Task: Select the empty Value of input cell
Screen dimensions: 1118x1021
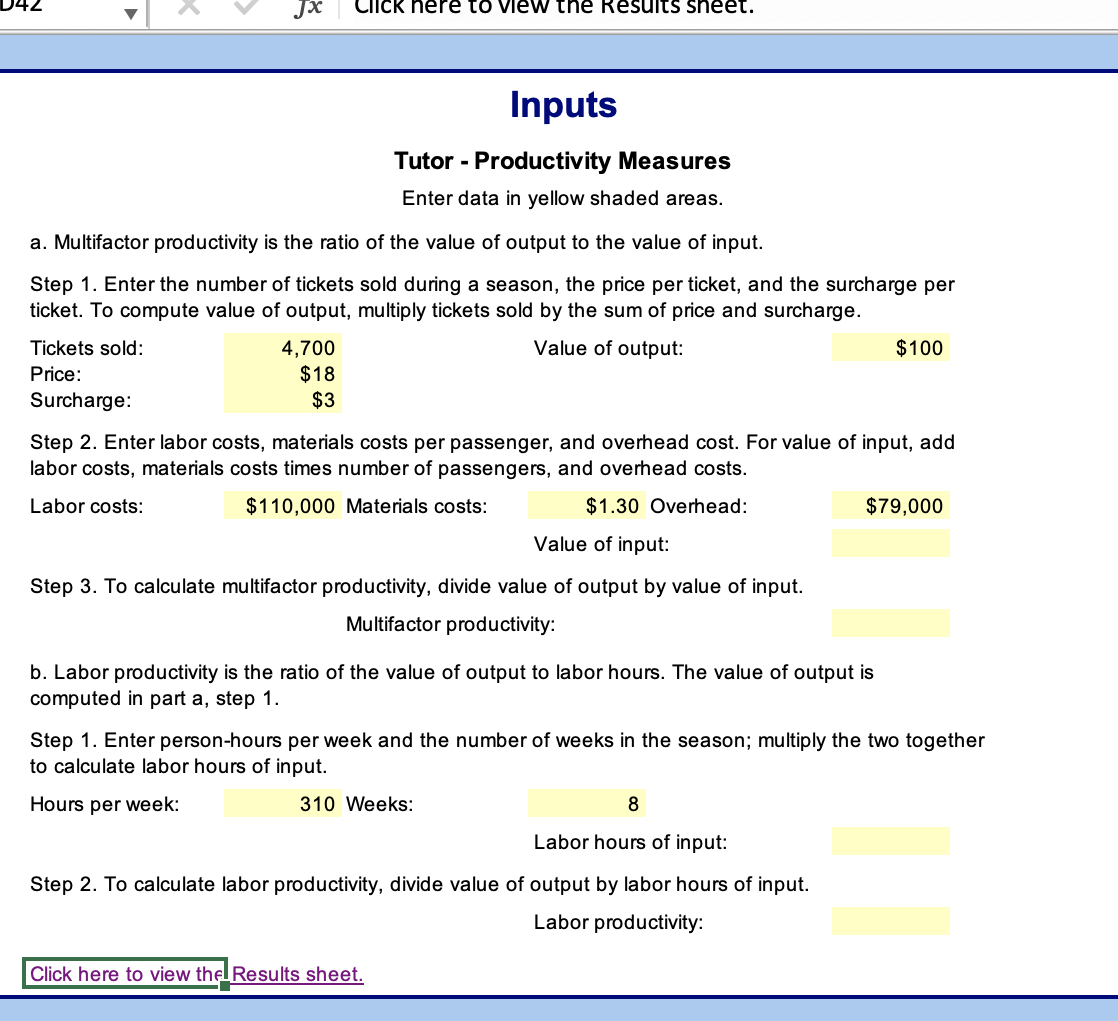Action: [x=890, y=543]
